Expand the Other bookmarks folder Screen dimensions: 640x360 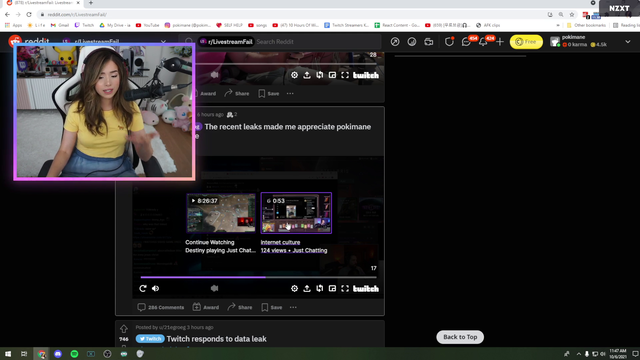586,25
